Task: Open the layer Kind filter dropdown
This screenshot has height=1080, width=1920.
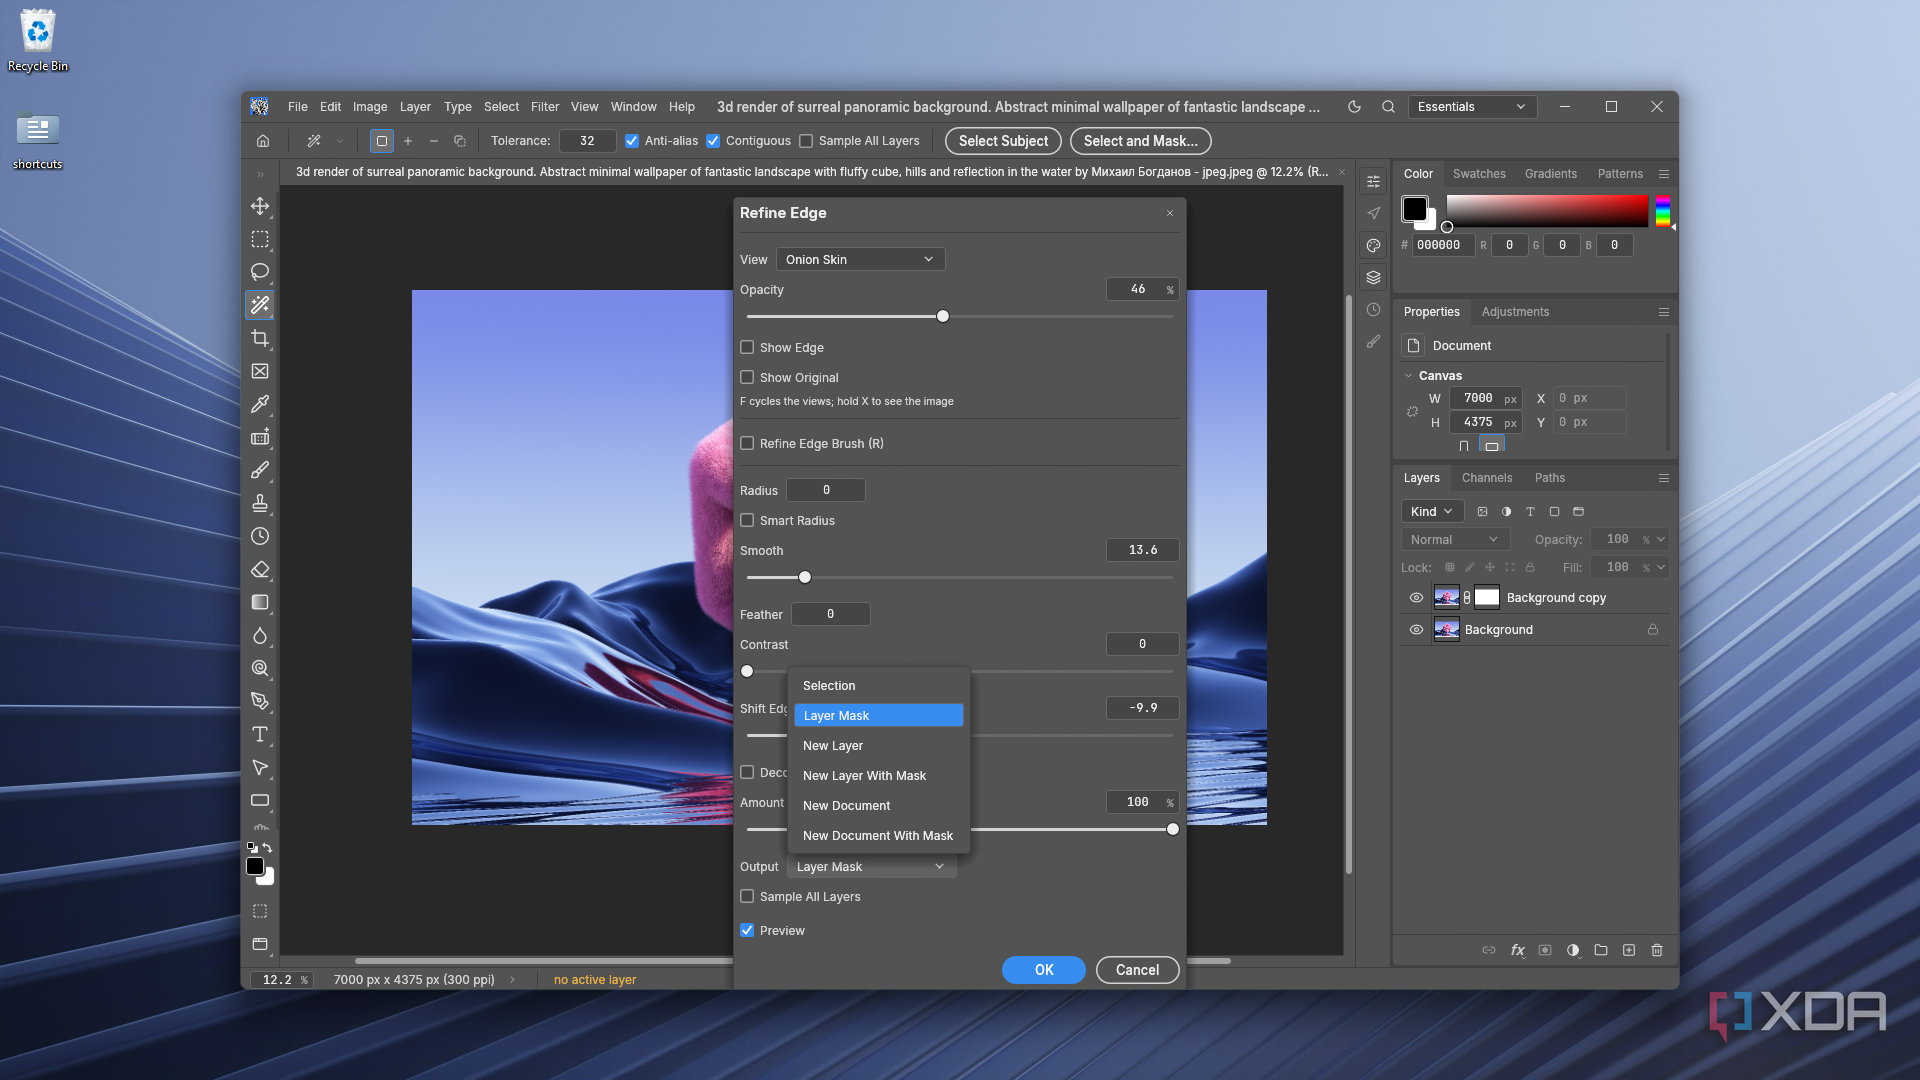Action: (x=1432, y=511)
